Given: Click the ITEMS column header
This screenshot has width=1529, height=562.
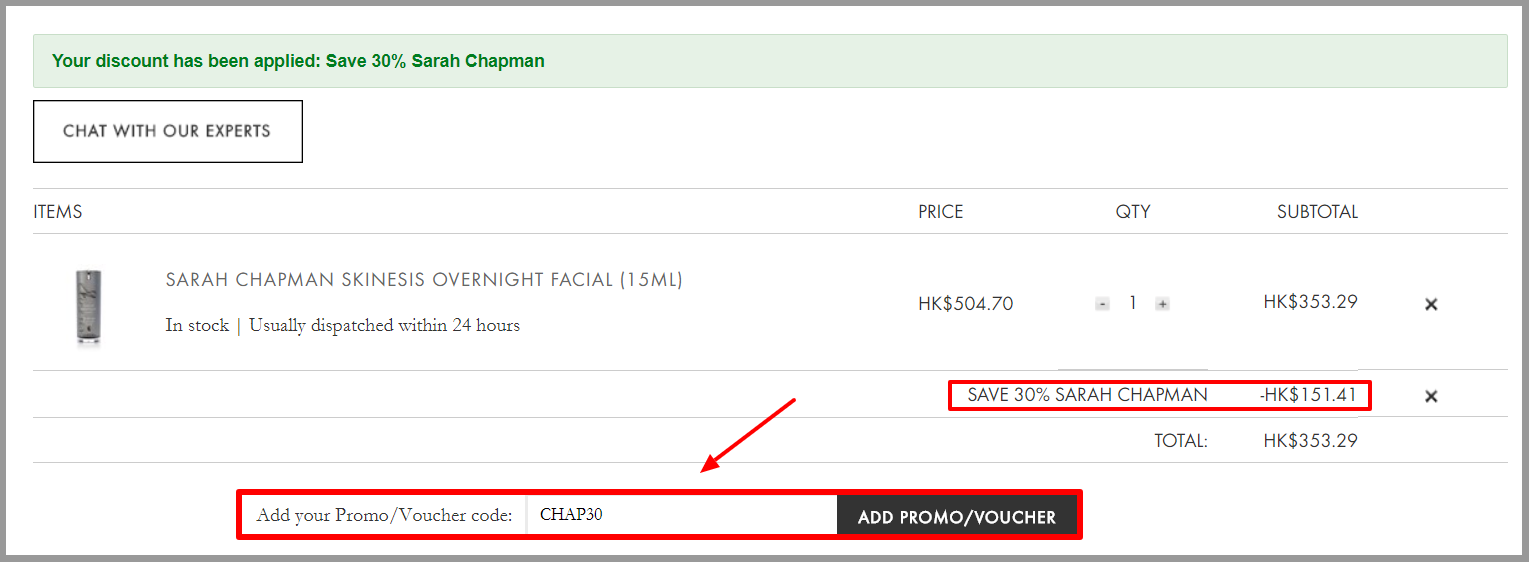Looking at the screenshot, I should point(58,212).
